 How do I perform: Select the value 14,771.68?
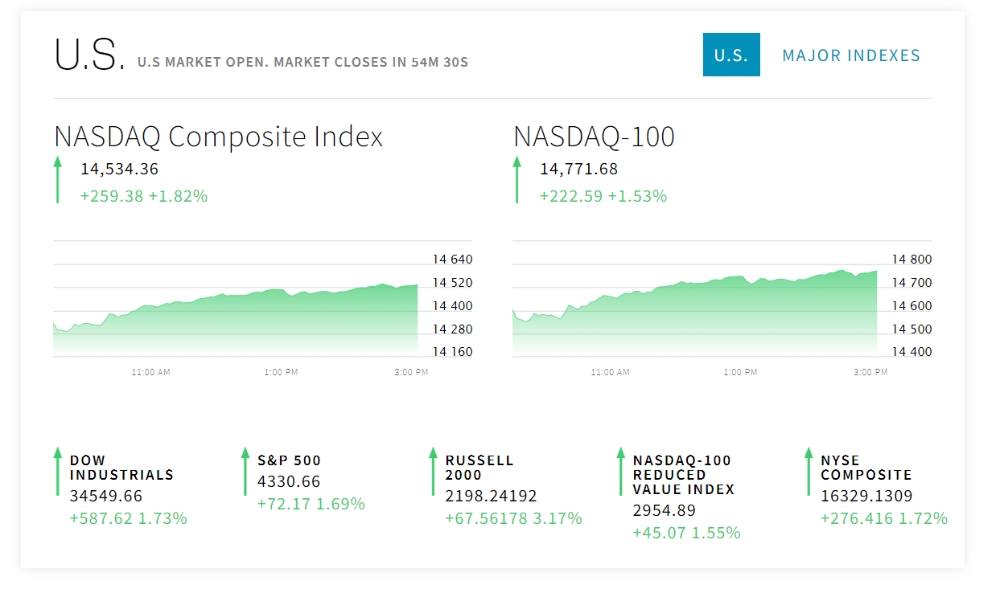tap(578, 169)
